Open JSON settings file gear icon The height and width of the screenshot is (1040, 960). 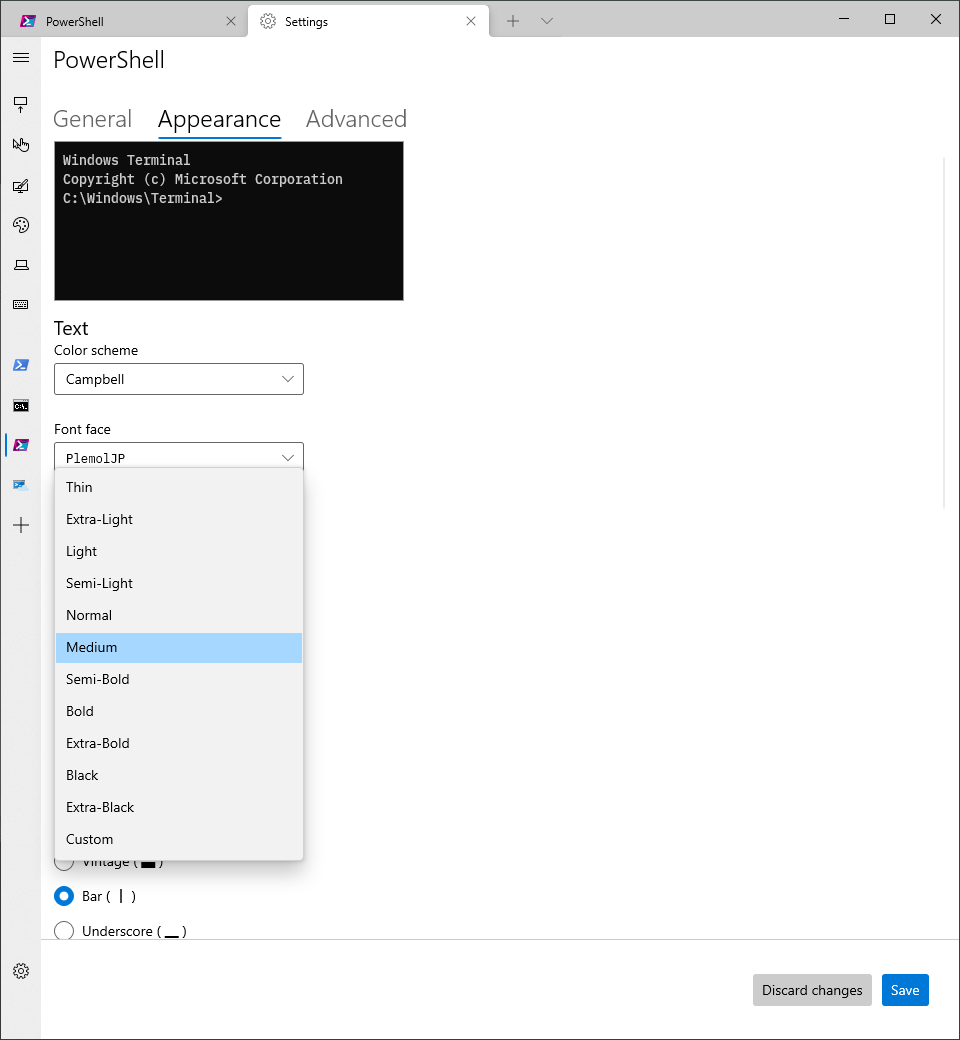[x=21, y=971]
